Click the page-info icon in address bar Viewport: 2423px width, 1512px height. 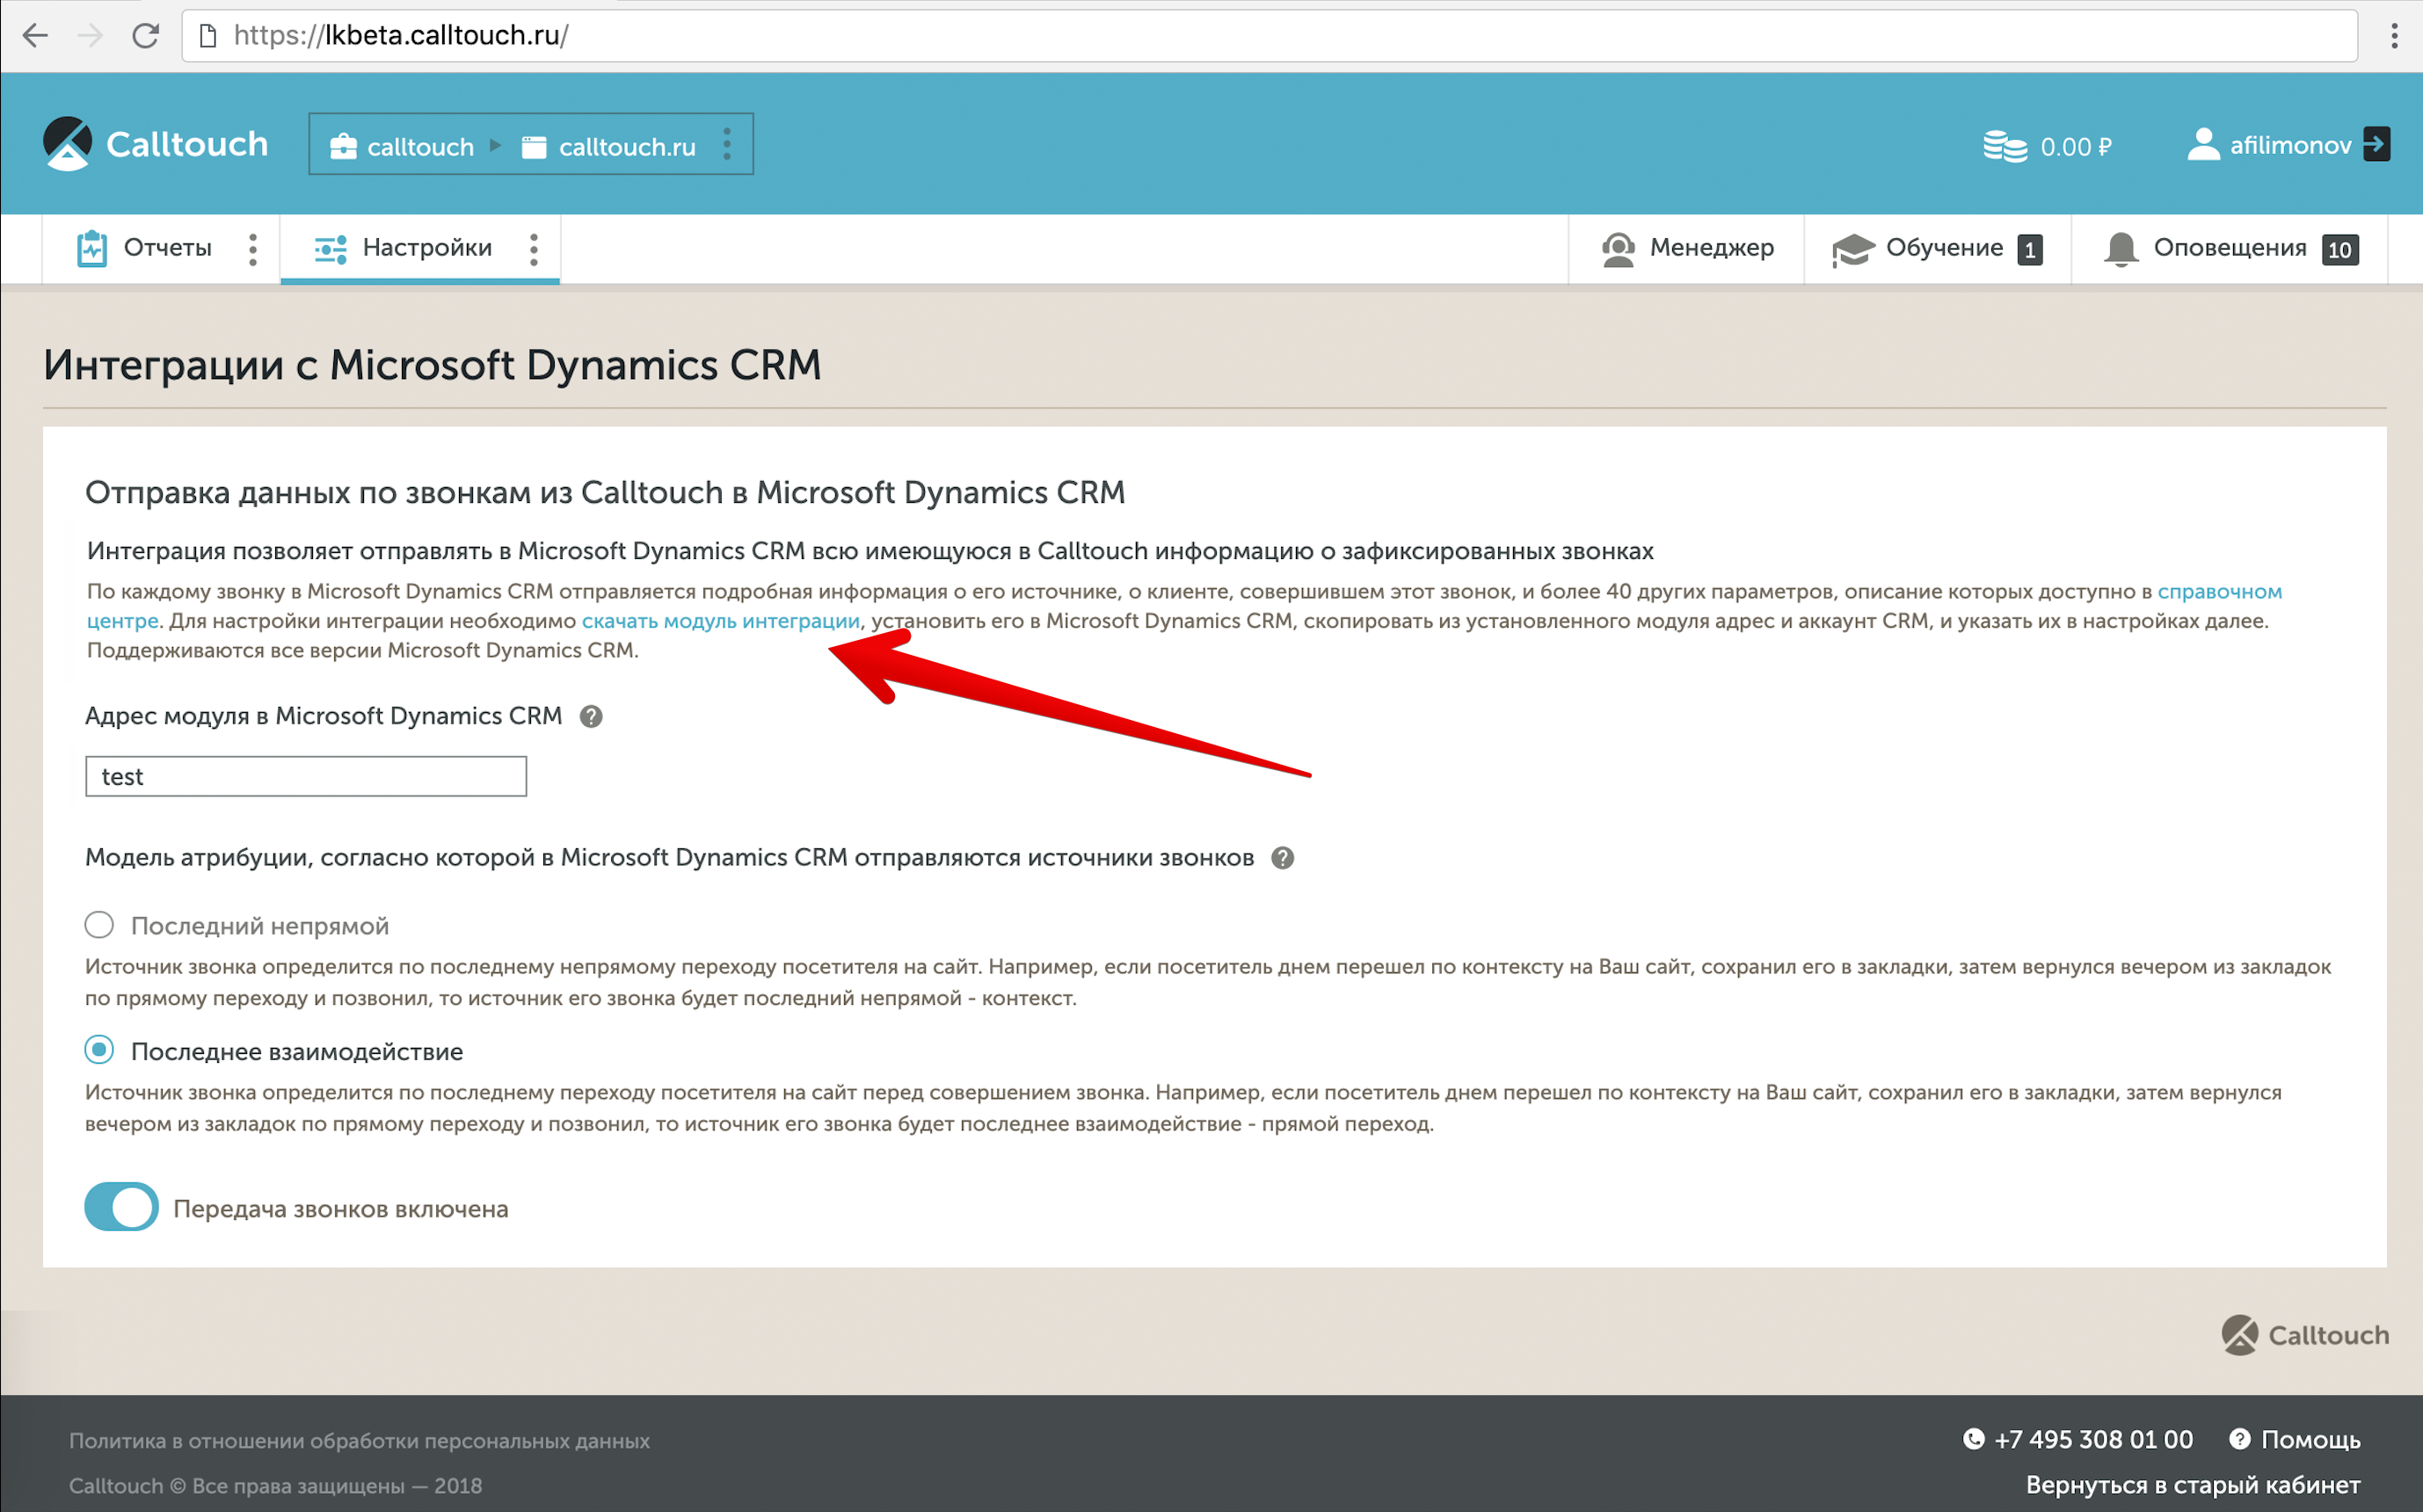[208, 36]
